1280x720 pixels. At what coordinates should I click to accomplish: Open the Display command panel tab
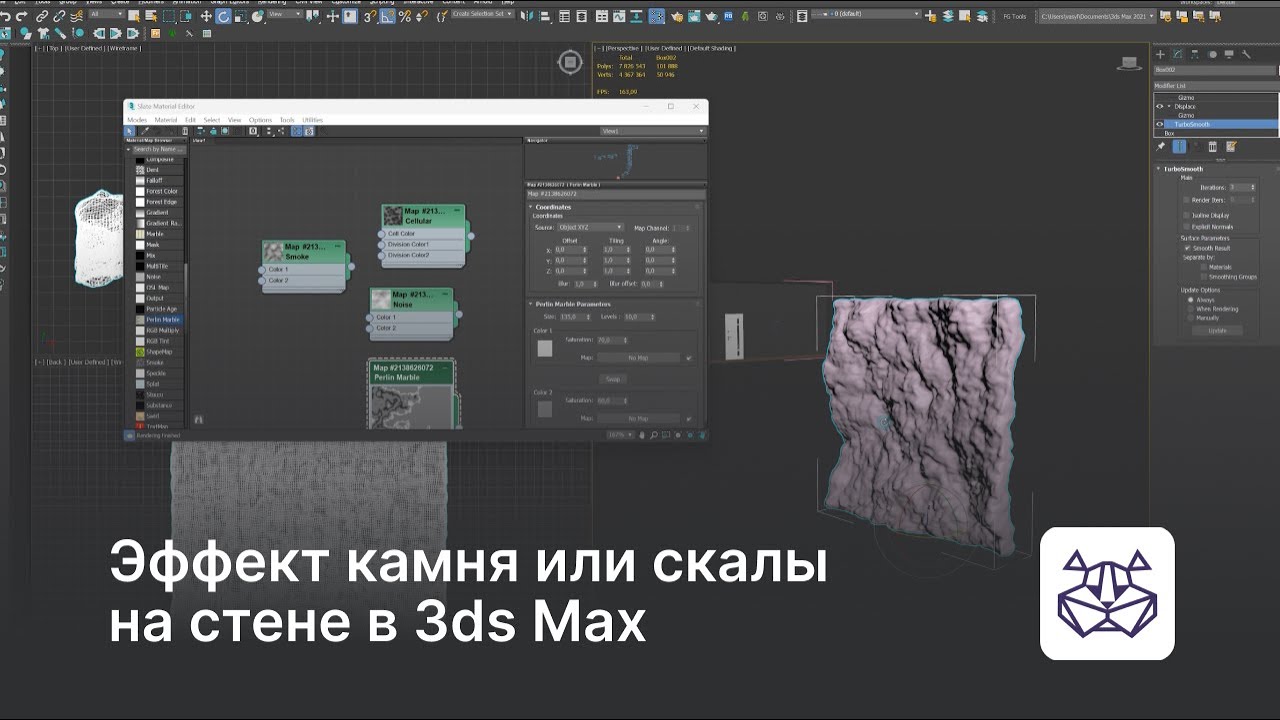1229,54
